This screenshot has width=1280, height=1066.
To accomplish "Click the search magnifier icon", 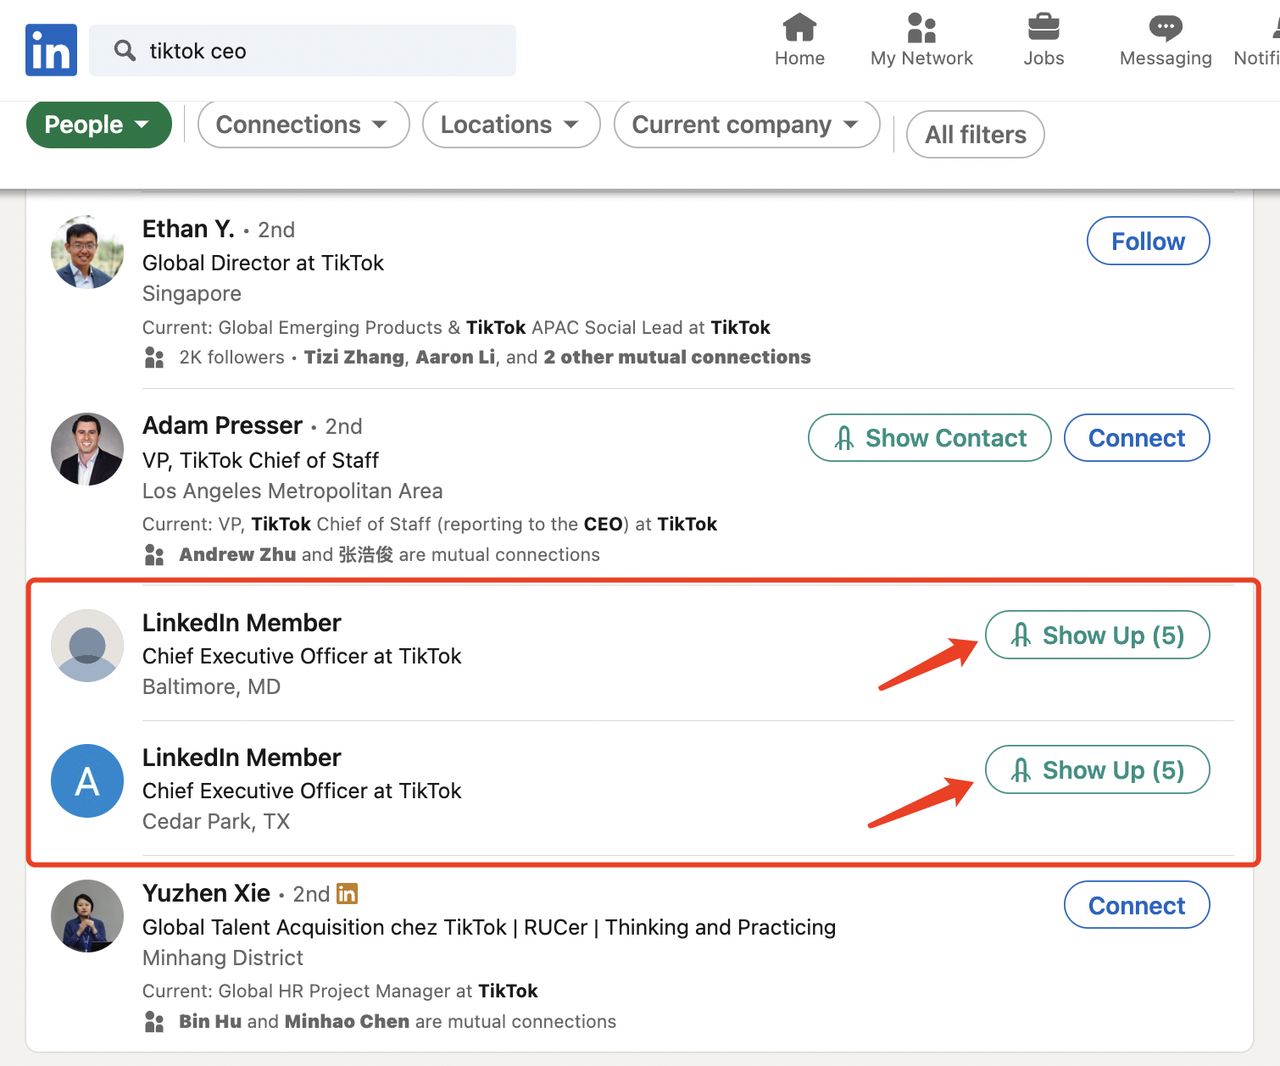I will (125, 50).
